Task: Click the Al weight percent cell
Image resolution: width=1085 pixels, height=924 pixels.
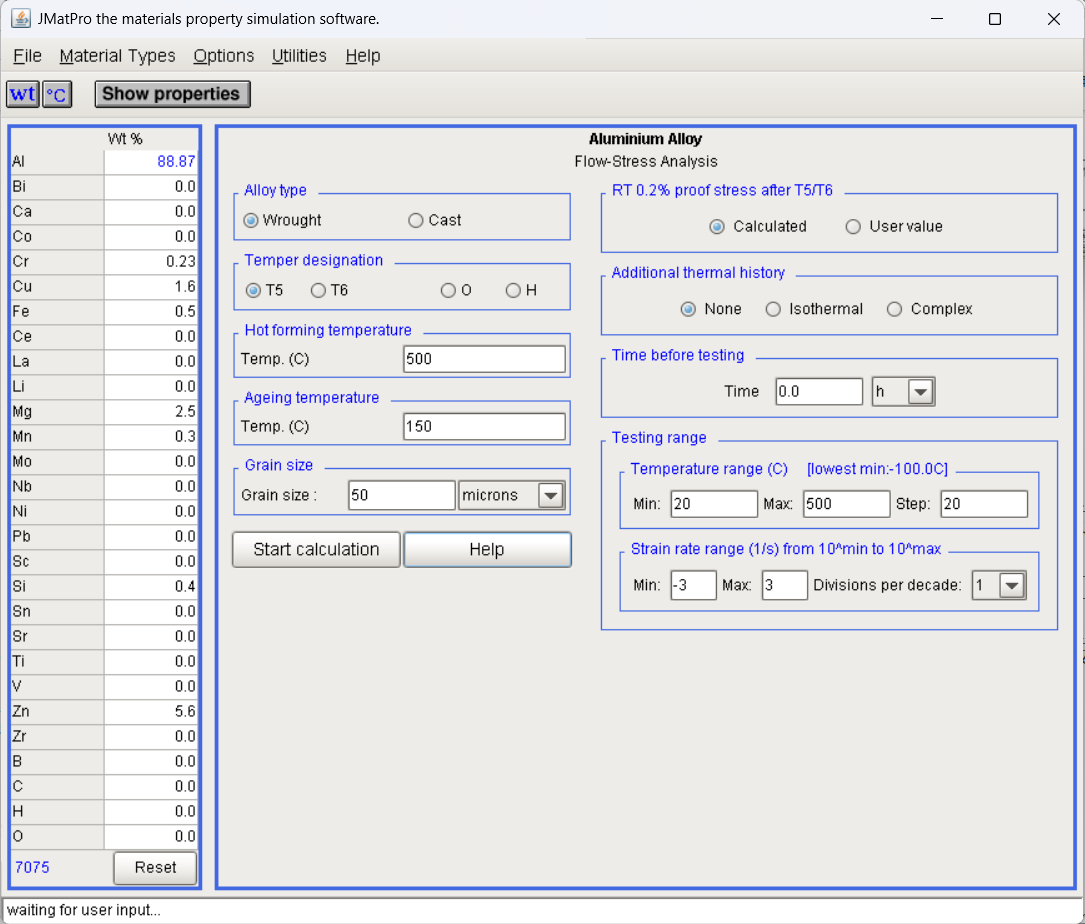Action: 151,162
